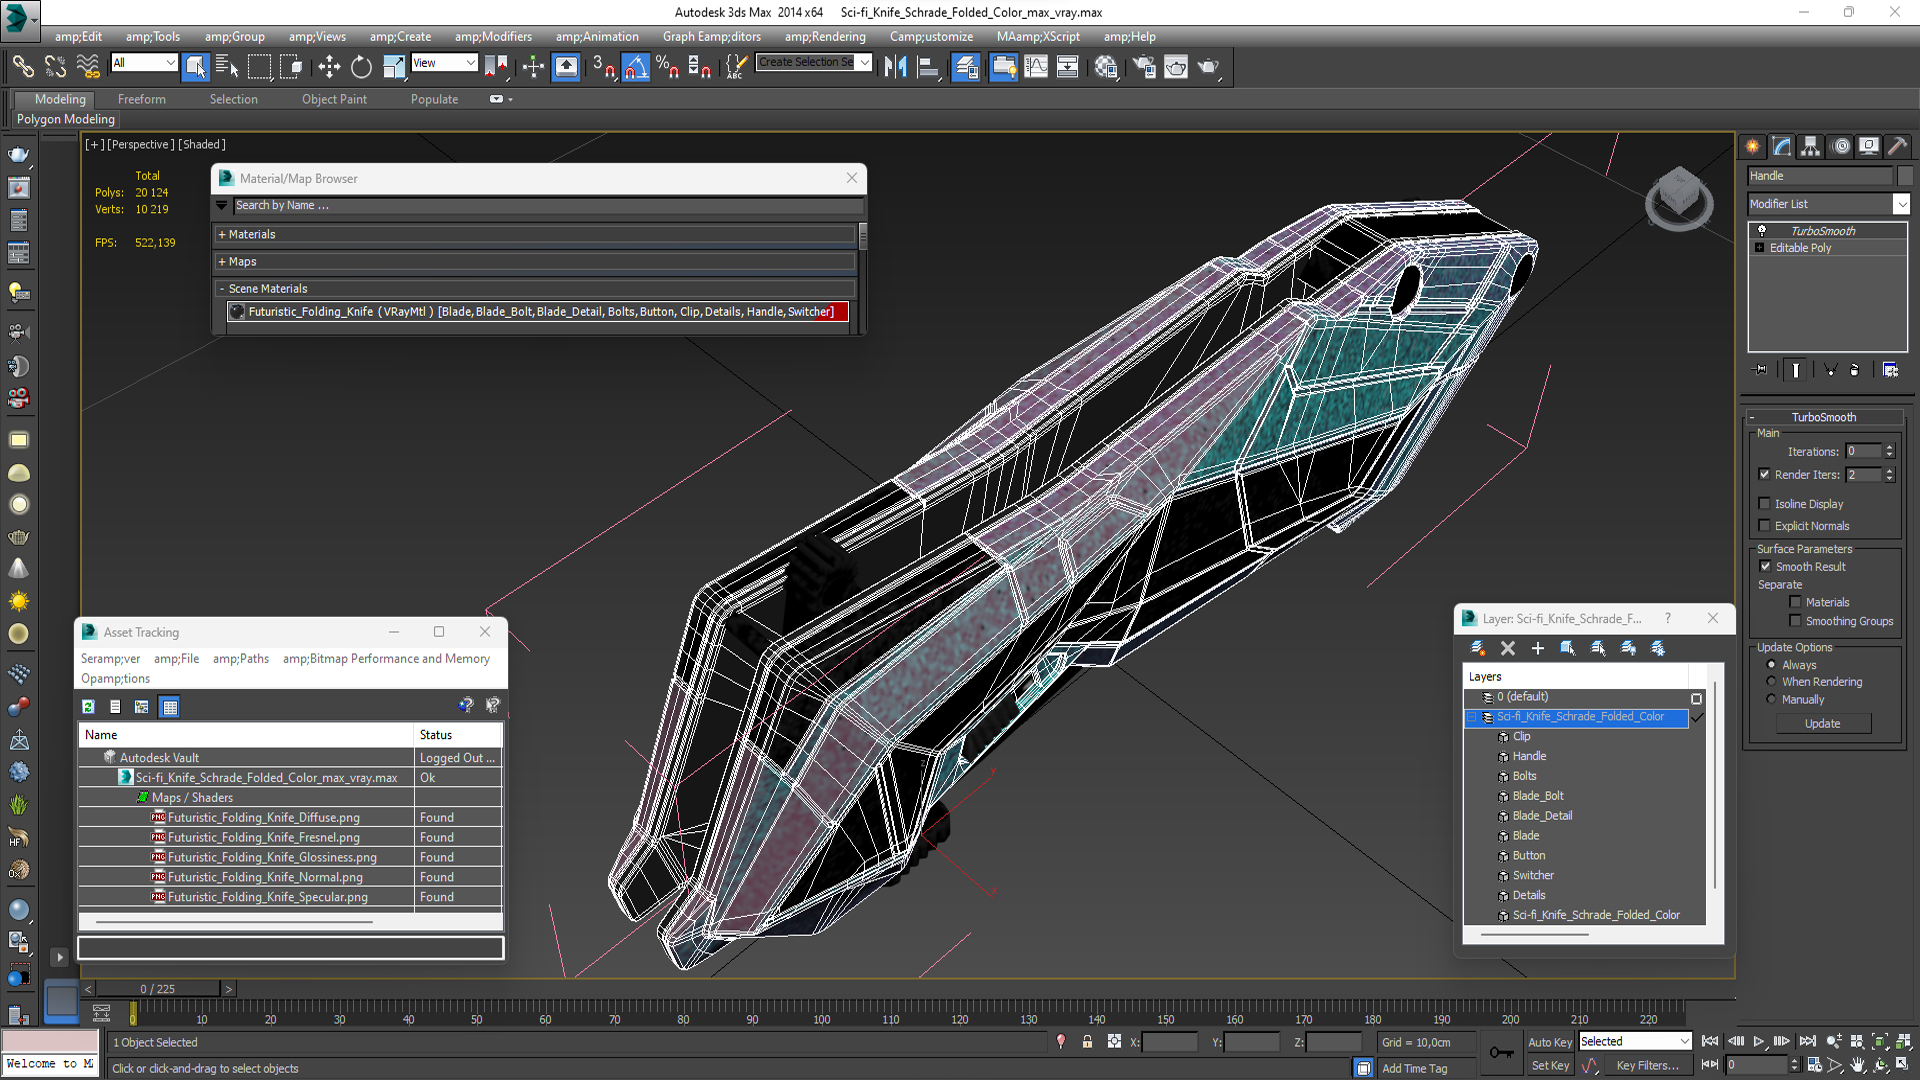This screenshot has height=1080, width=1920.
Task: Open the Modifier List dropdown
Action: pos(1901,204)
